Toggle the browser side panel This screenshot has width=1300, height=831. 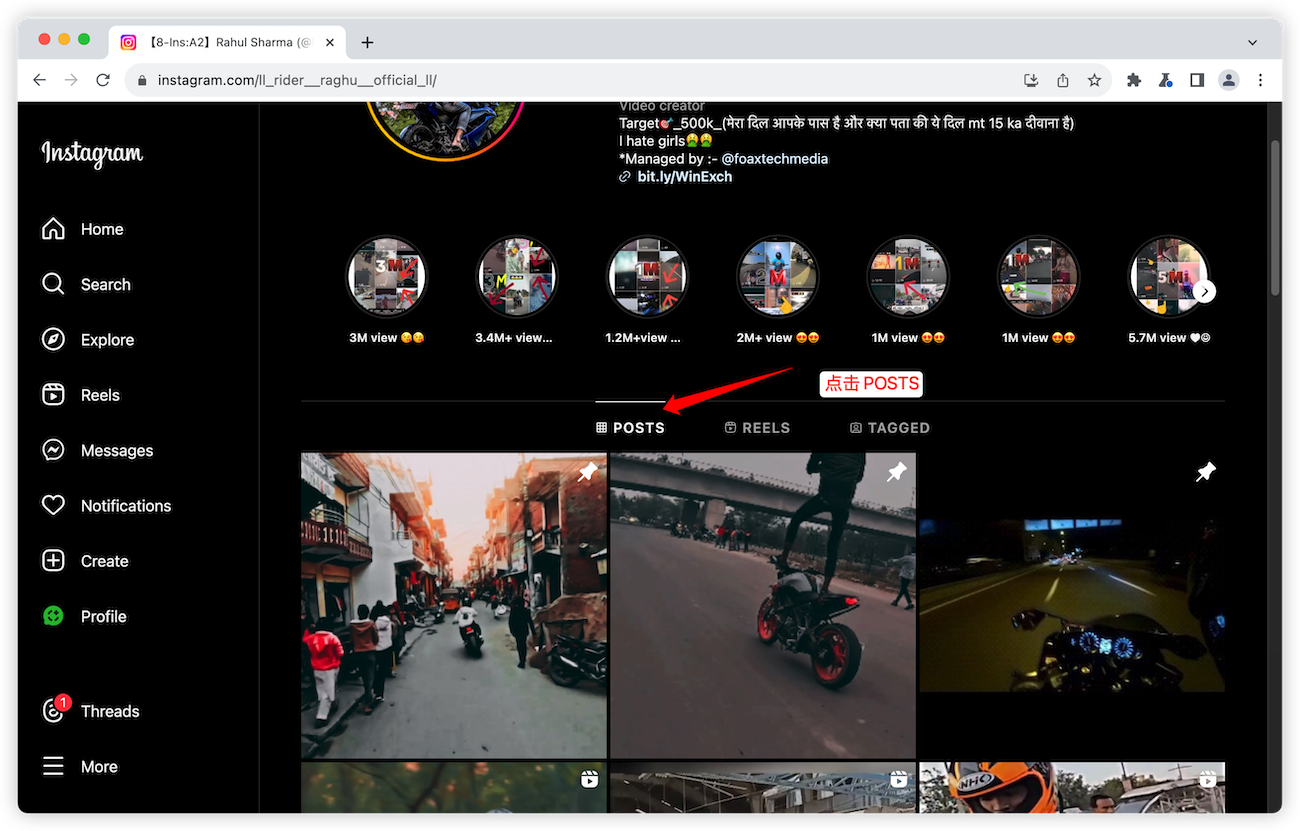tap(1197, 80)
